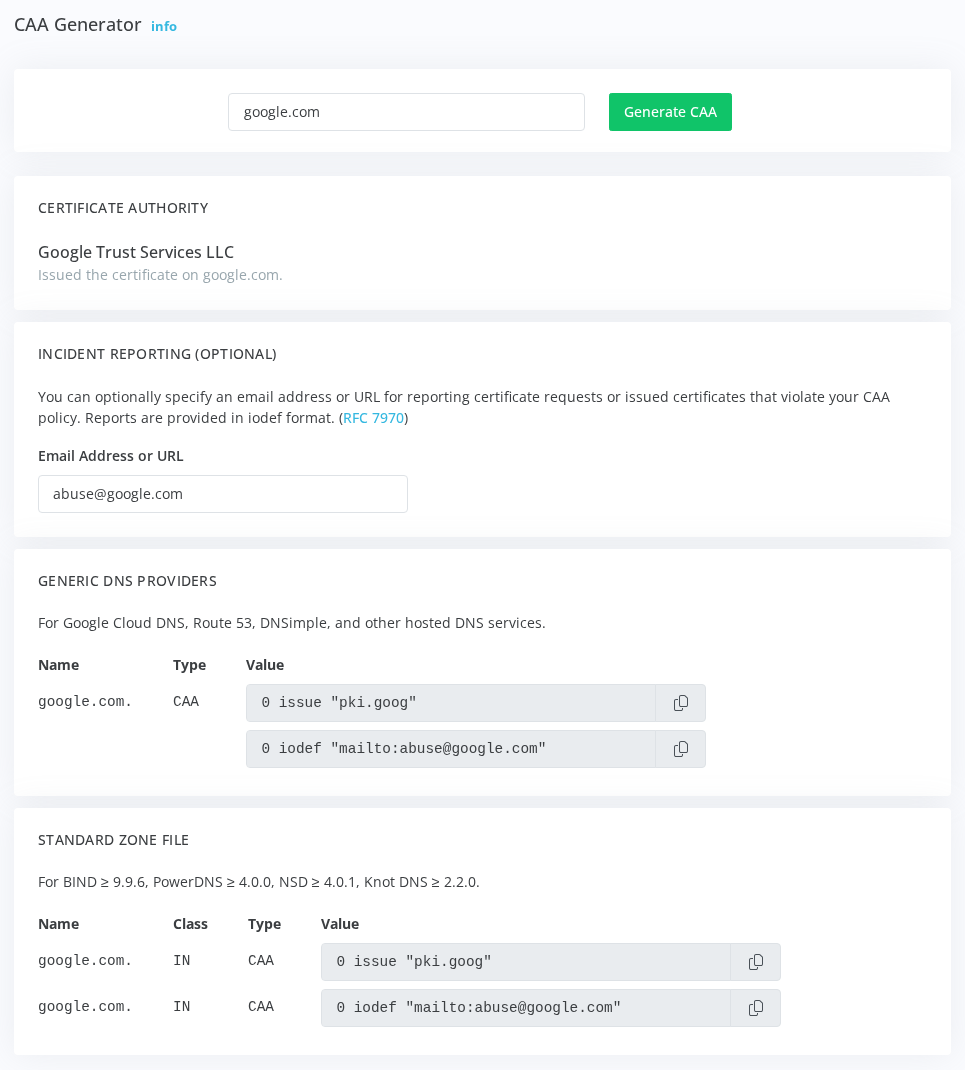Screen dimensions: 965x1070
Task: Select zone file 0 issue "pki.goog" value box
Action: (x=525, y=962)
